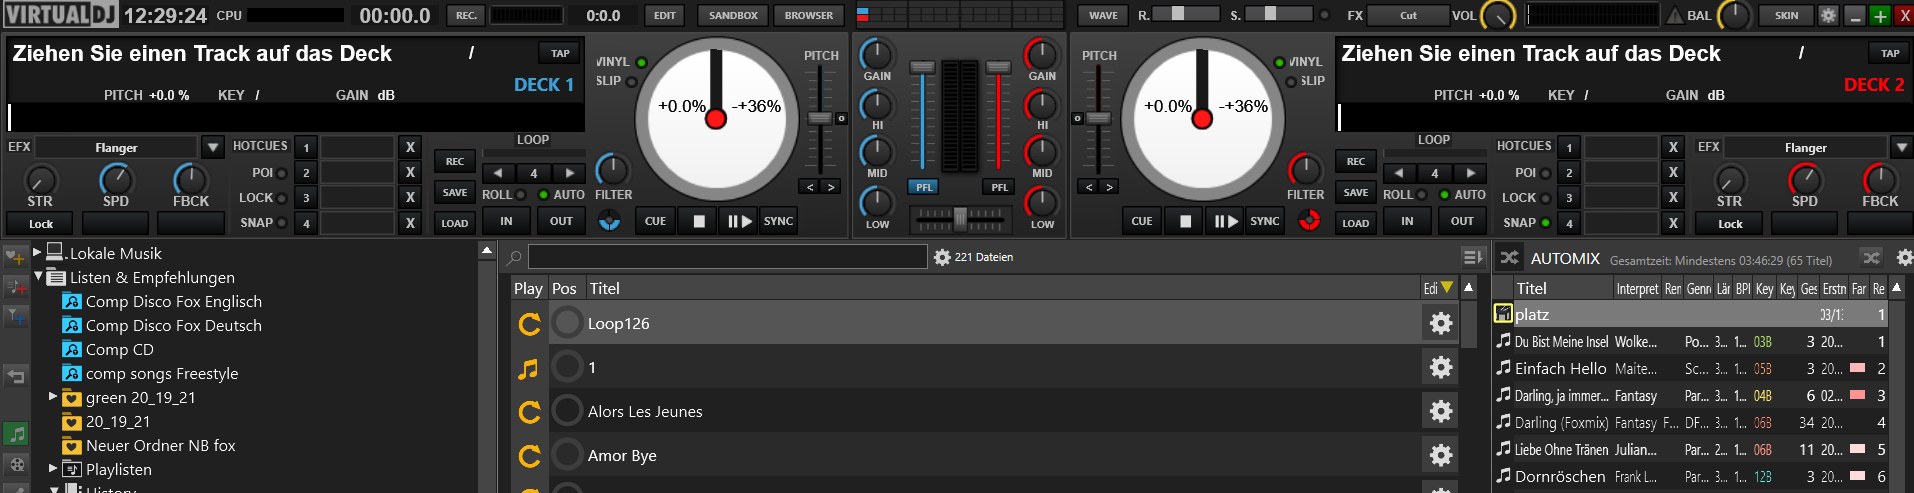Click Deck 1 loop IN button
Viewport: 1914px width, 493px height.
point(506,221)
